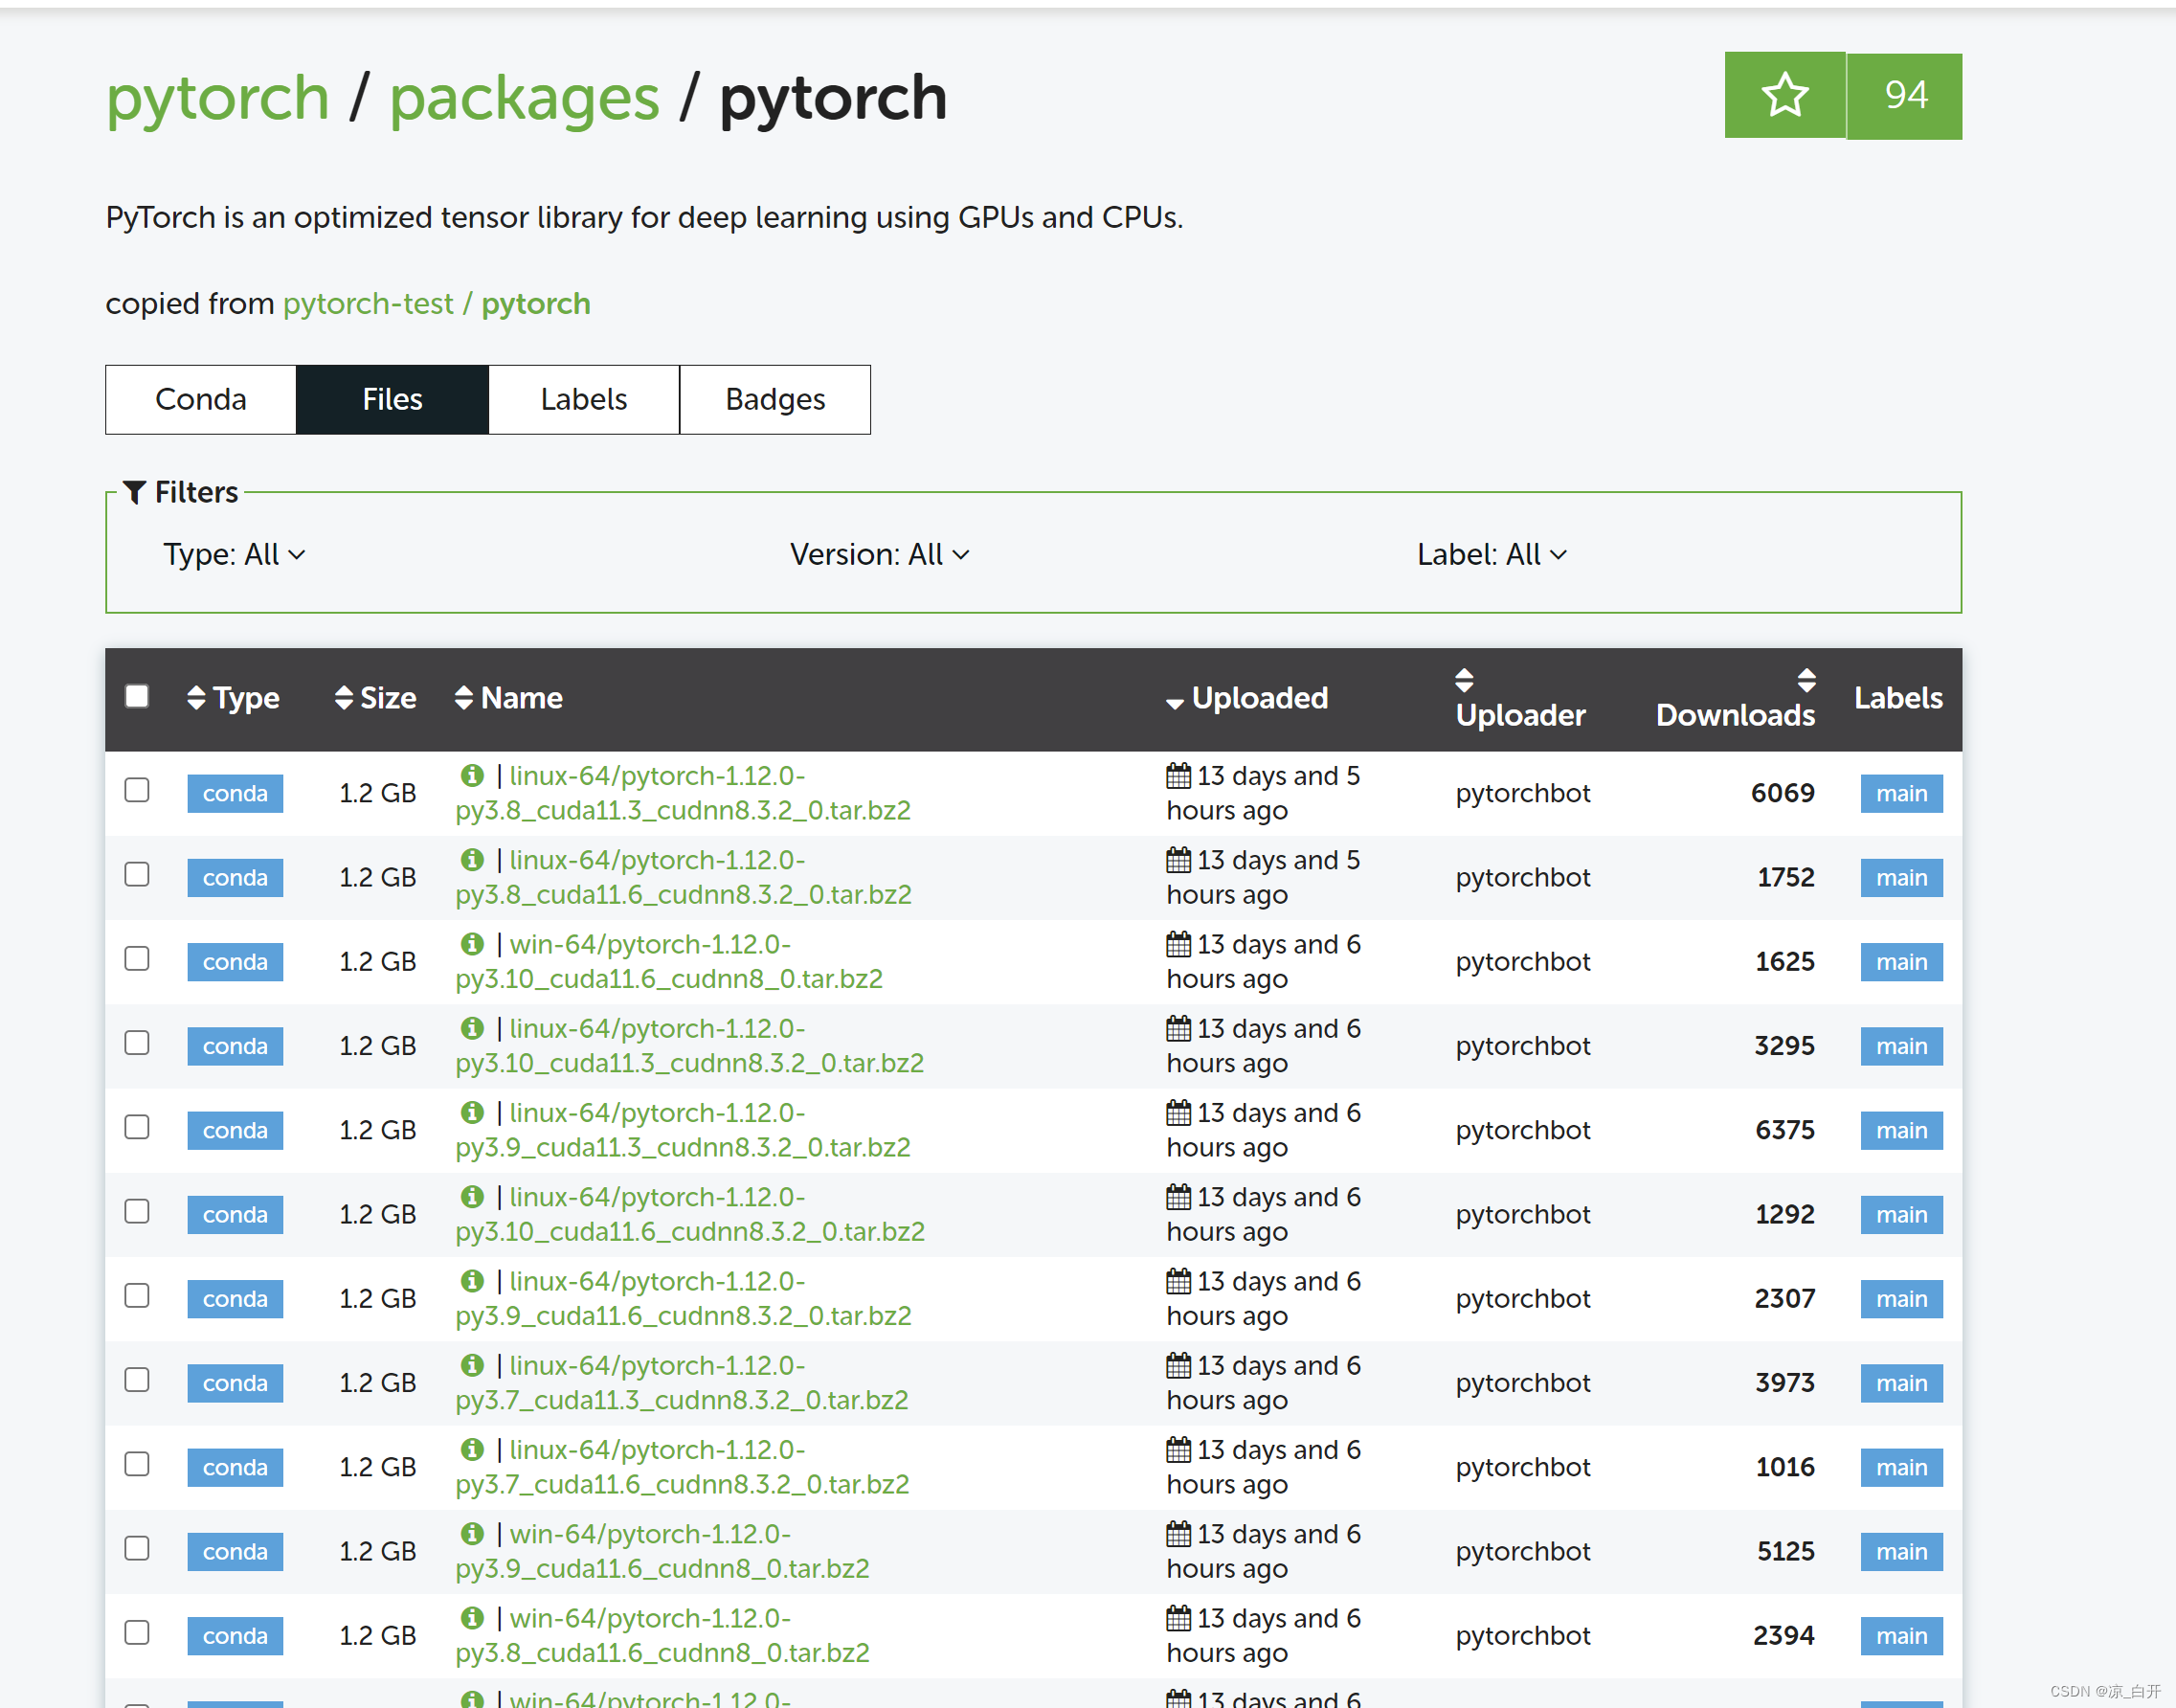Sort the table by Type column

(x=233, y=698)
